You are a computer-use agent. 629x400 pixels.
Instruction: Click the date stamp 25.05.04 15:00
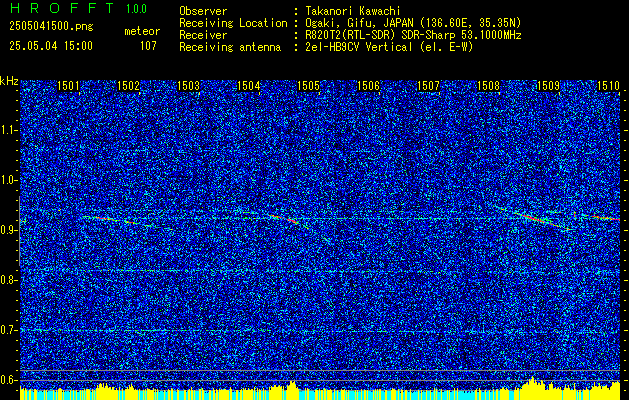click(x=51, y=46)
